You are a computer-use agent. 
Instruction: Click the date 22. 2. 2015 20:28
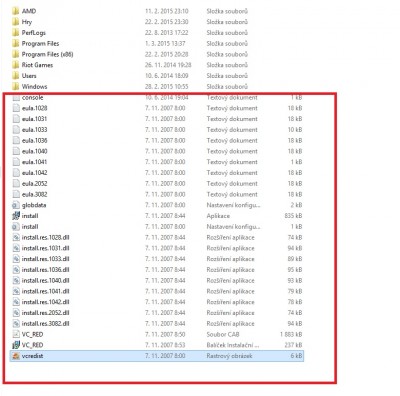[x=167, y=54]
